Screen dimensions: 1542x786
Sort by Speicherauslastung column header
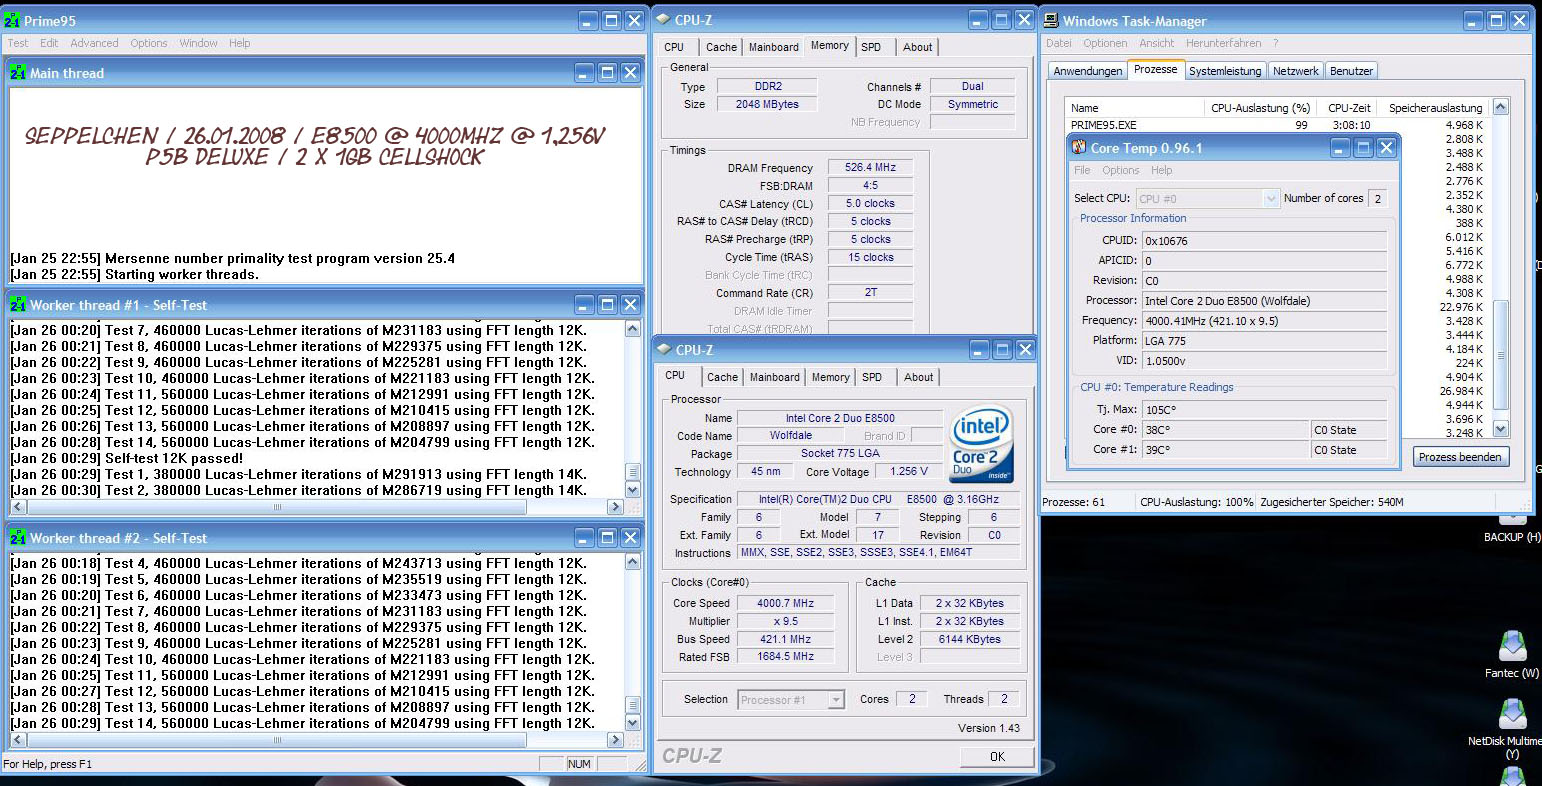pyautogui.click(x=1435, y=107)
